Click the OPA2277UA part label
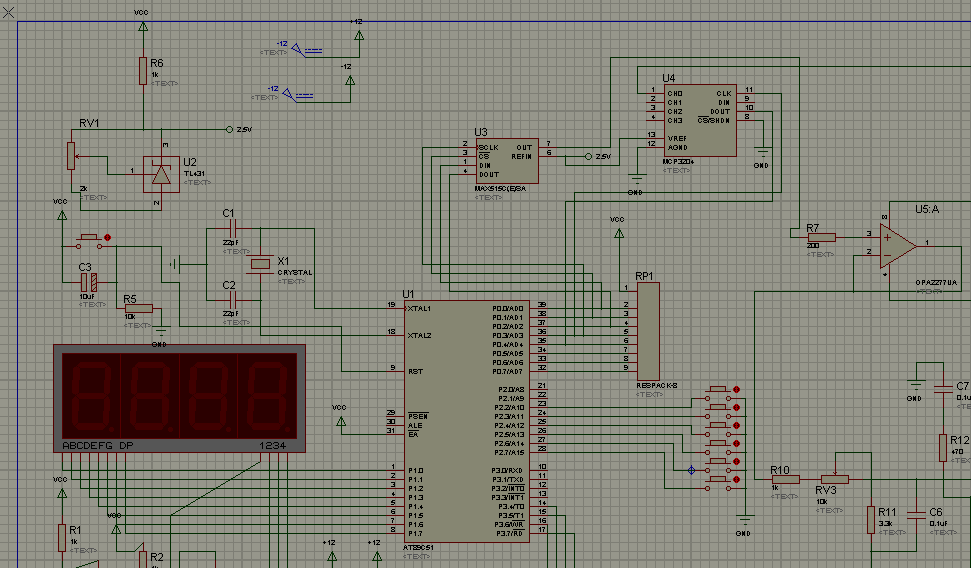The width and height of the screenshot is (971, 568). pyautogui.click(x=936, y=282)
